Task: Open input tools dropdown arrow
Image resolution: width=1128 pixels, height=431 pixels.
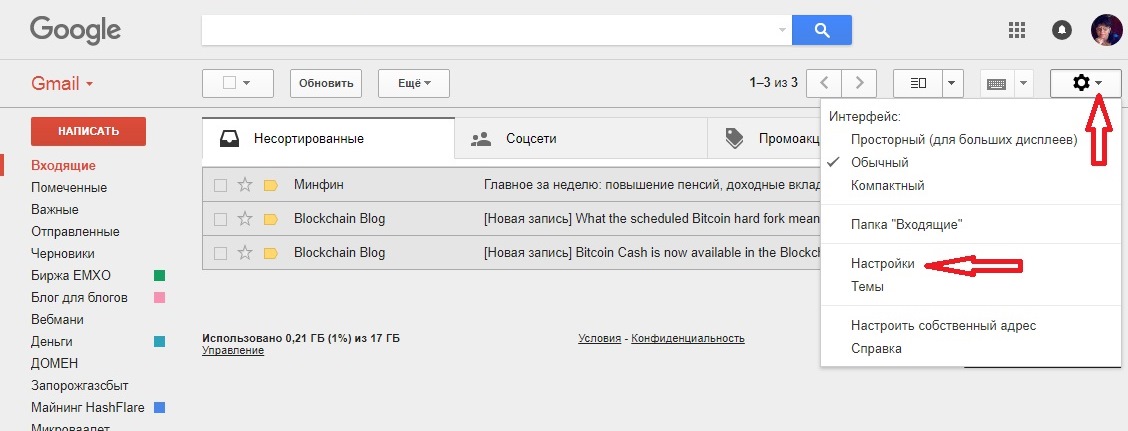Action: pos(1023,83)
